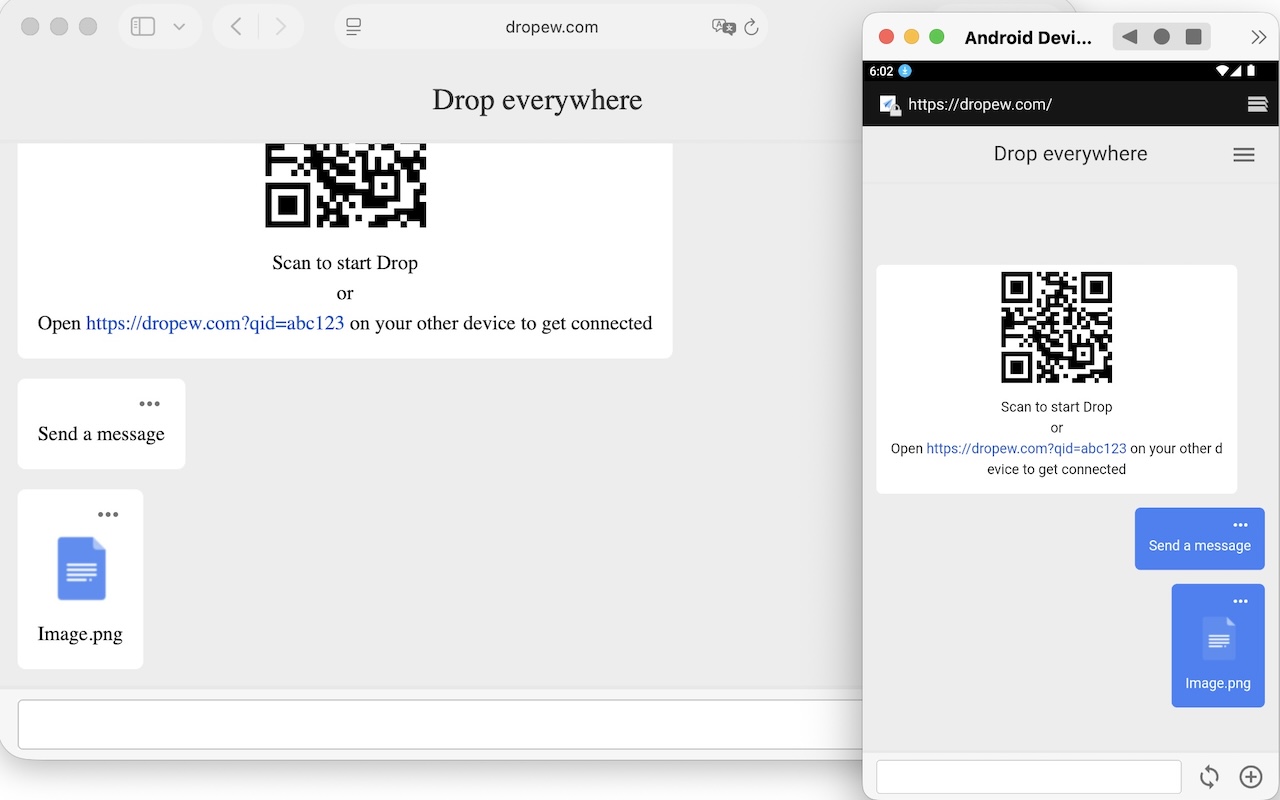Focus the desktop message input field

pyautogui.click(x=440, y=724)
